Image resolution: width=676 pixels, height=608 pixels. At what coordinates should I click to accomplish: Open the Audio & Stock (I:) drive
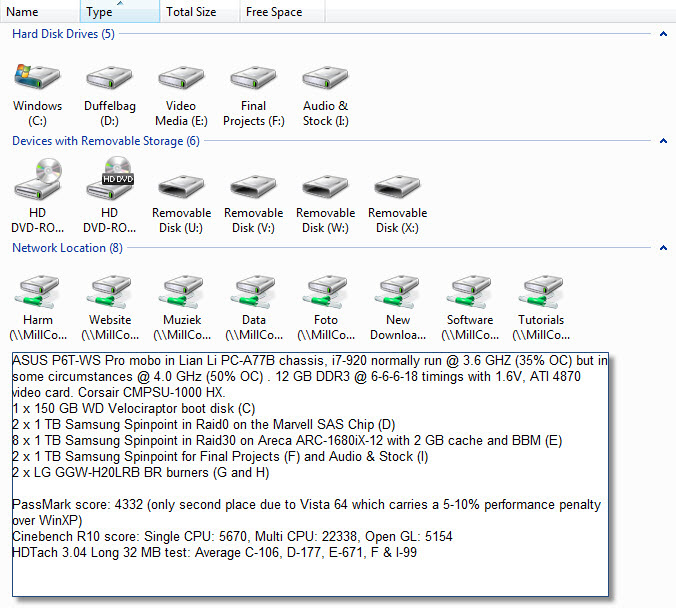[x=325, y=79]
